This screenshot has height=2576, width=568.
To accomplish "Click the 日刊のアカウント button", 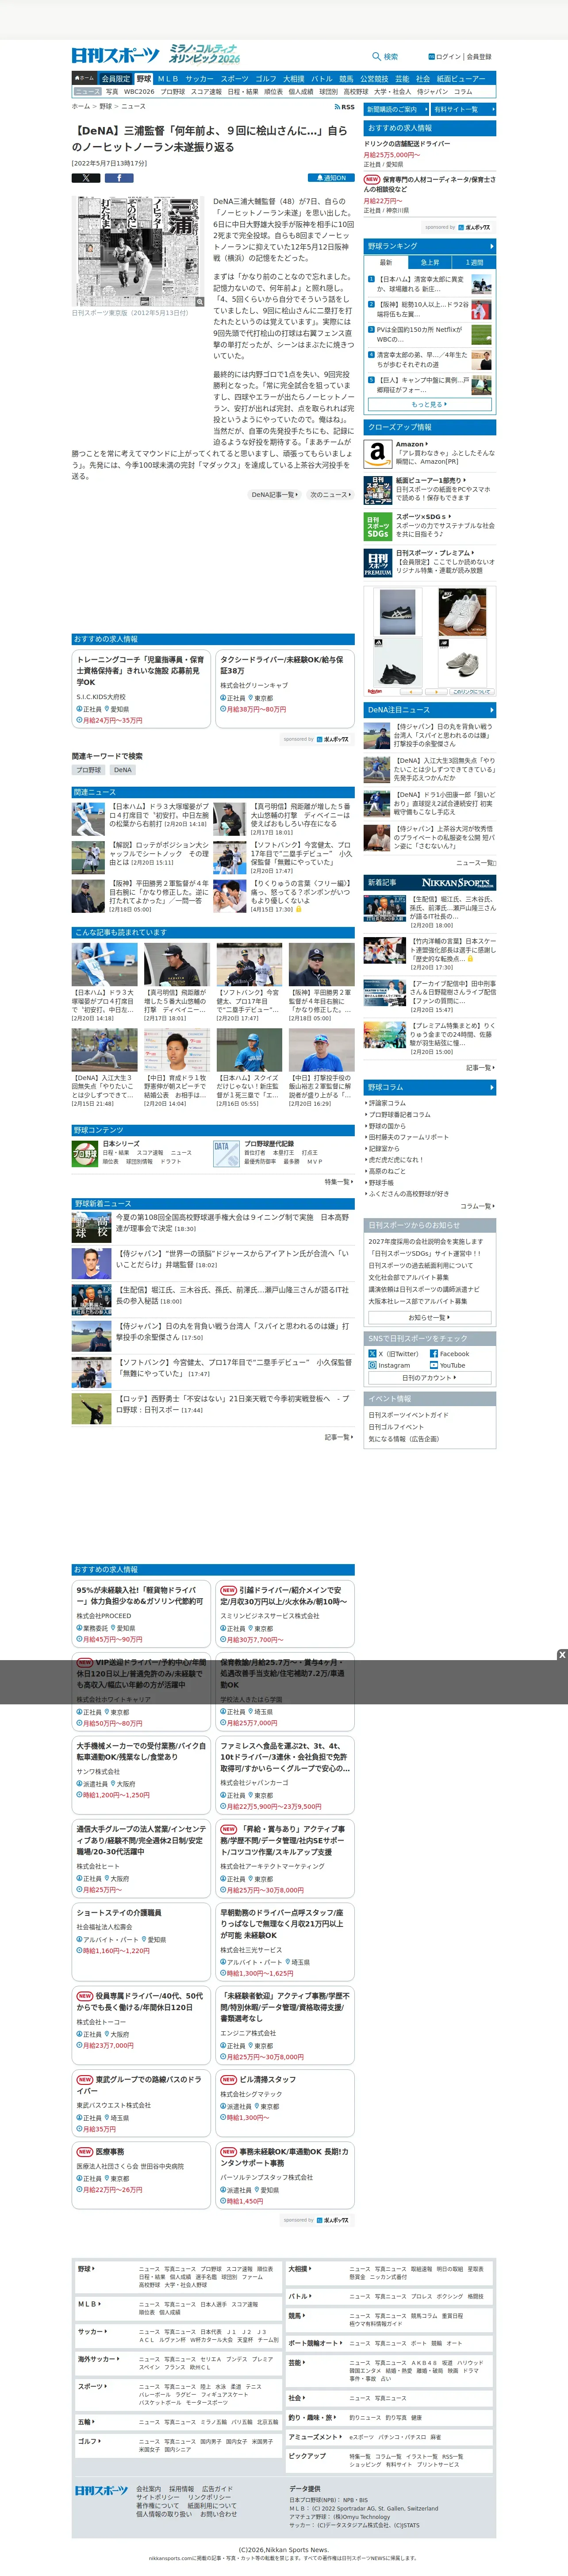I will (429, 1377).
